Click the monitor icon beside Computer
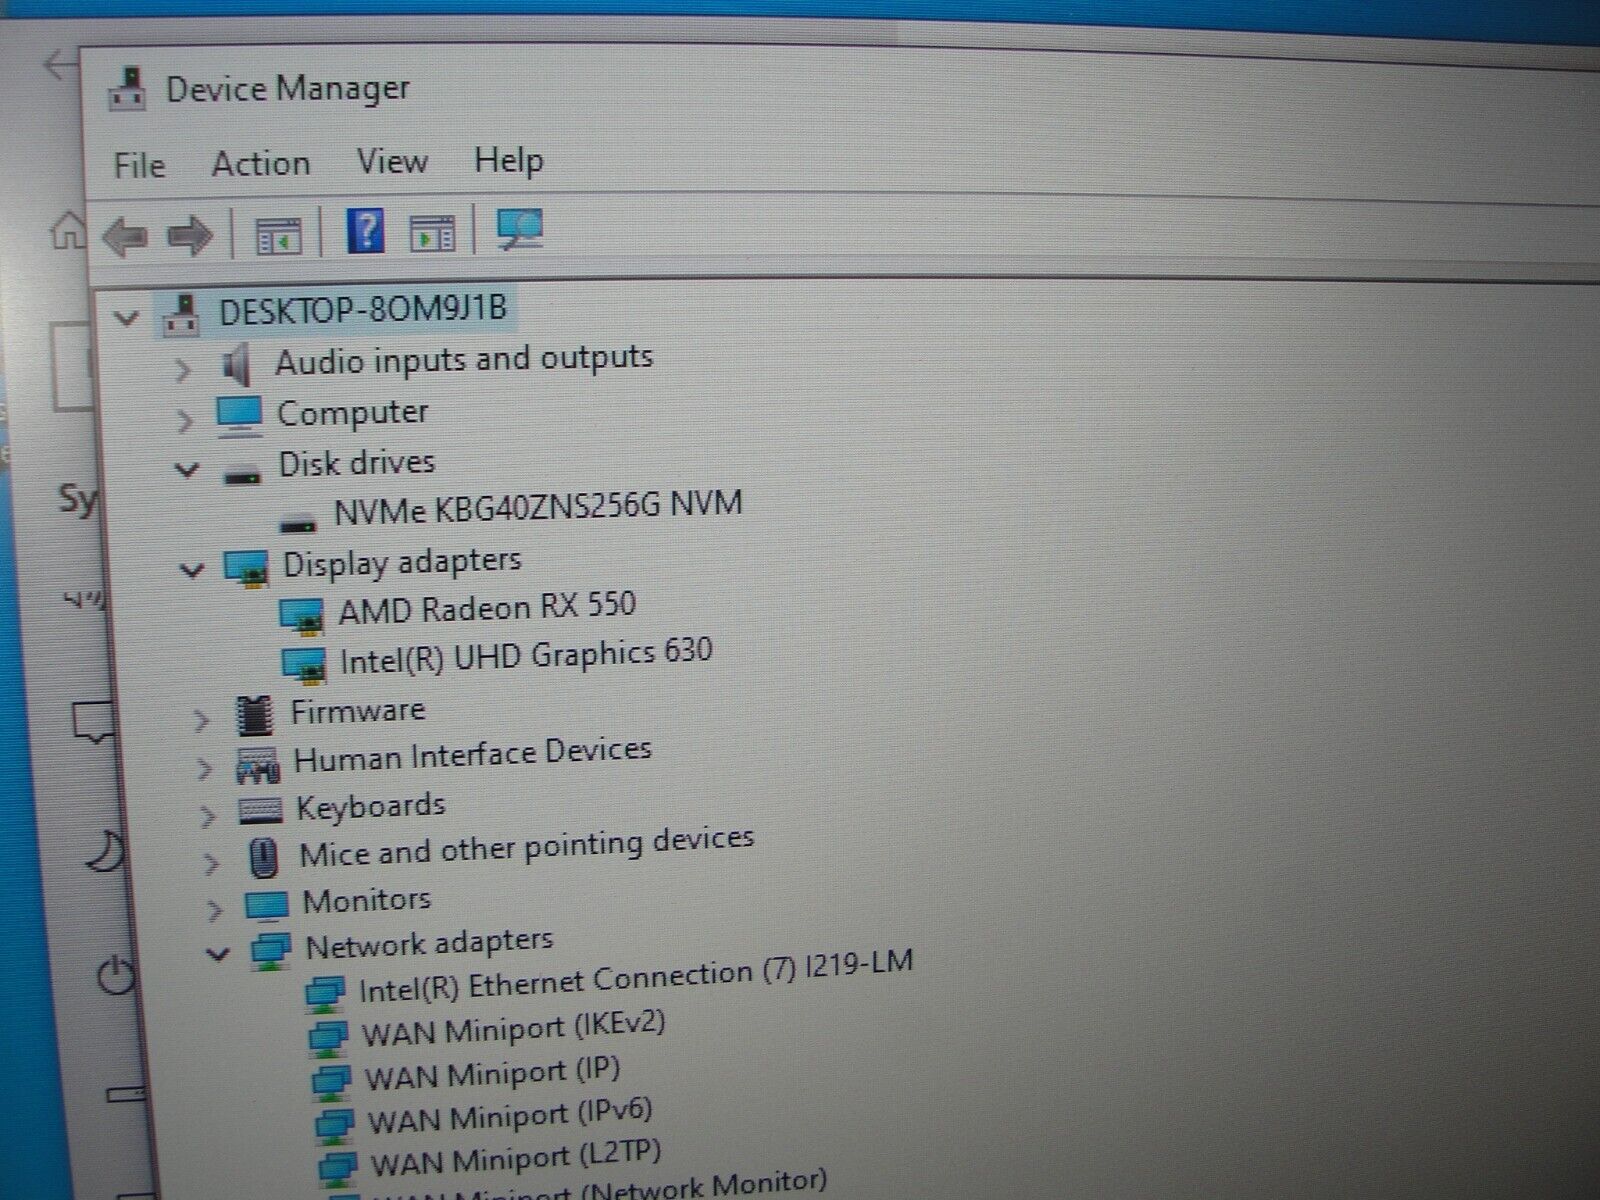Image resolution: width=1600 pixels, height=1200 pixels. 239,416
